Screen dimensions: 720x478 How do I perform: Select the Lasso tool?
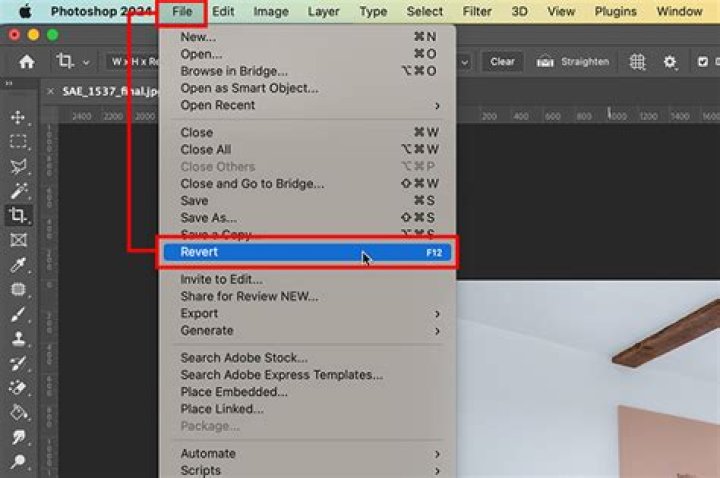(x=18, y=167)
